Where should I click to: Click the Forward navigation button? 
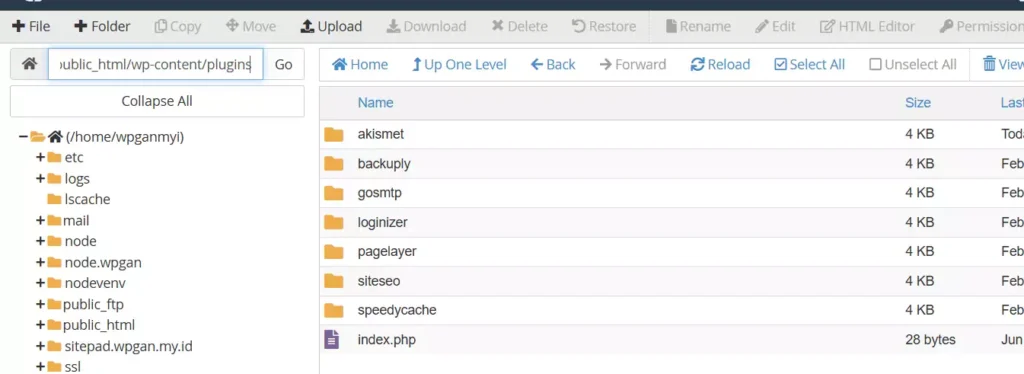632,64
